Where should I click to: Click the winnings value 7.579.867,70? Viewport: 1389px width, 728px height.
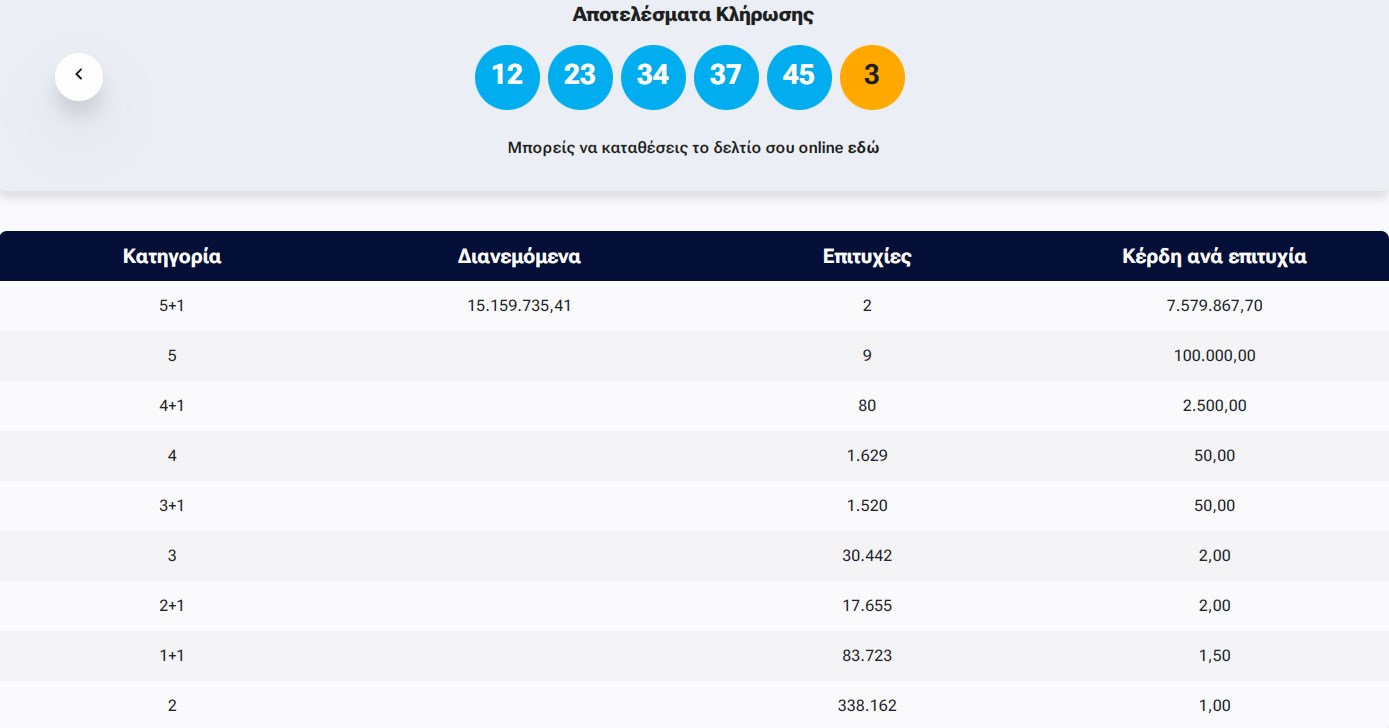pyautogui.click(x=1214, y=306)
